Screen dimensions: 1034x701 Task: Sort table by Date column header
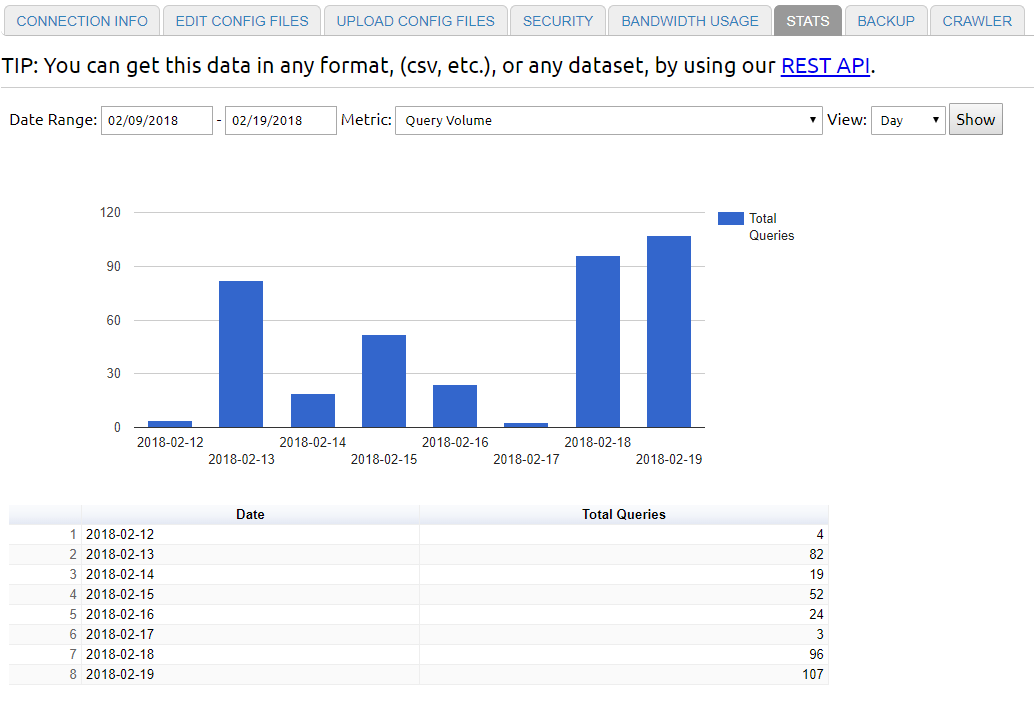coord(250,514)
